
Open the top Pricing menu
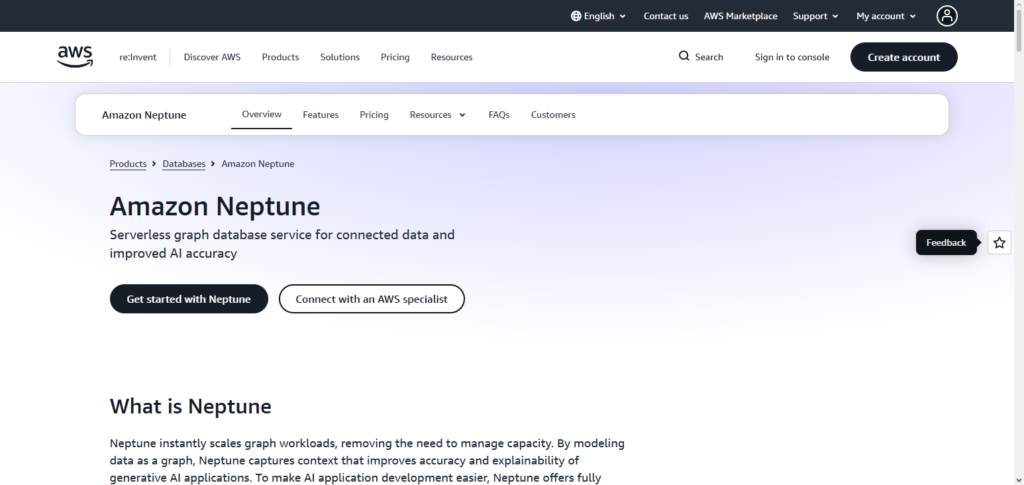395,57
